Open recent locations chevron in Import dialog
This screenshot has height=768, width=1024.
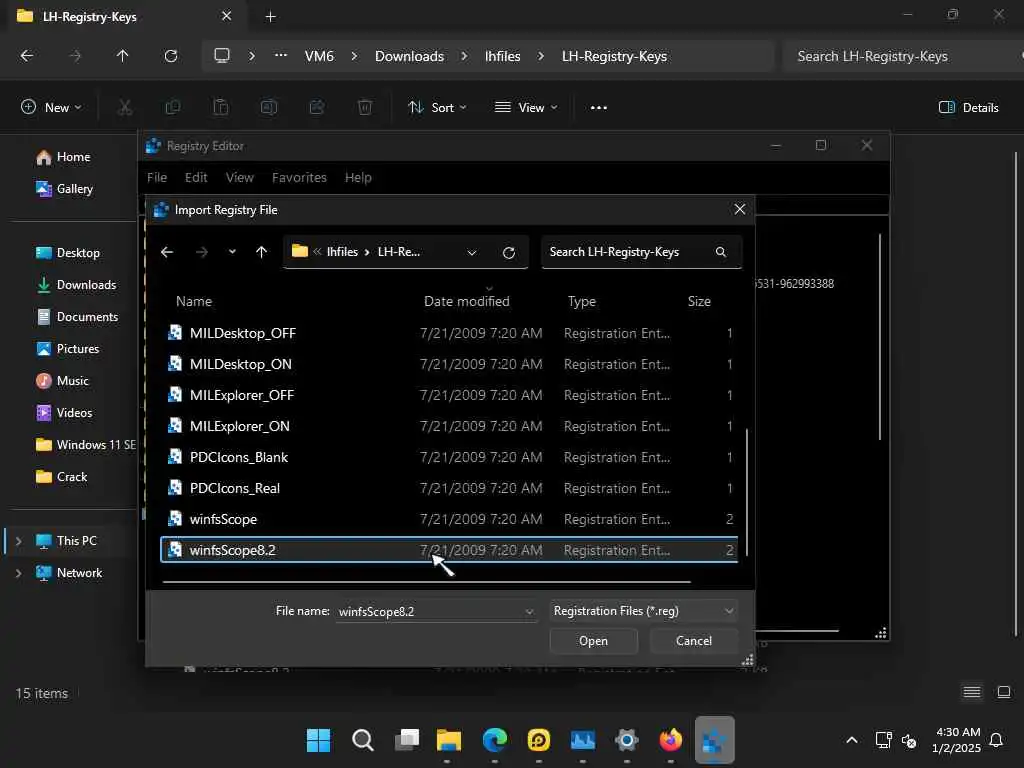coord(232,252)
